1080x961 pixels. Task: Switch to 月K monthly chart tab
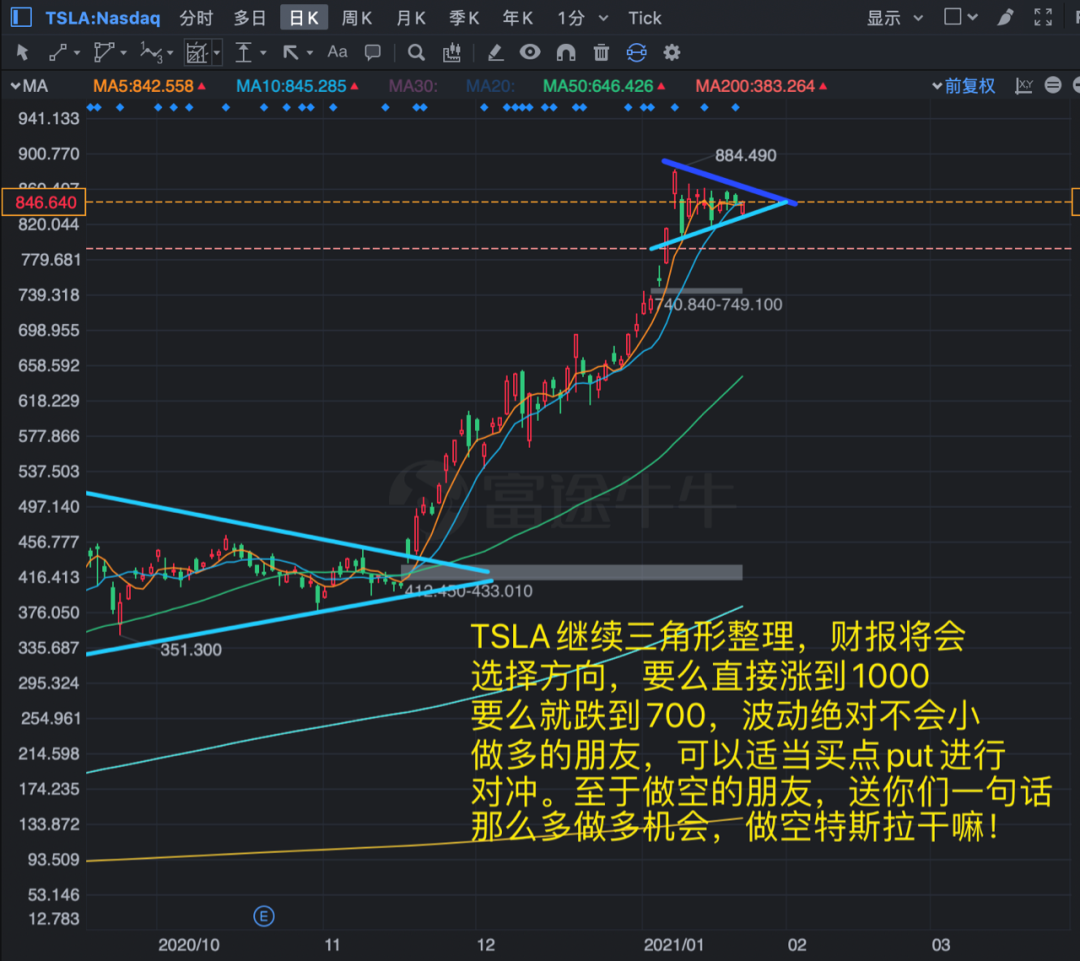click(x=411, y=18)
